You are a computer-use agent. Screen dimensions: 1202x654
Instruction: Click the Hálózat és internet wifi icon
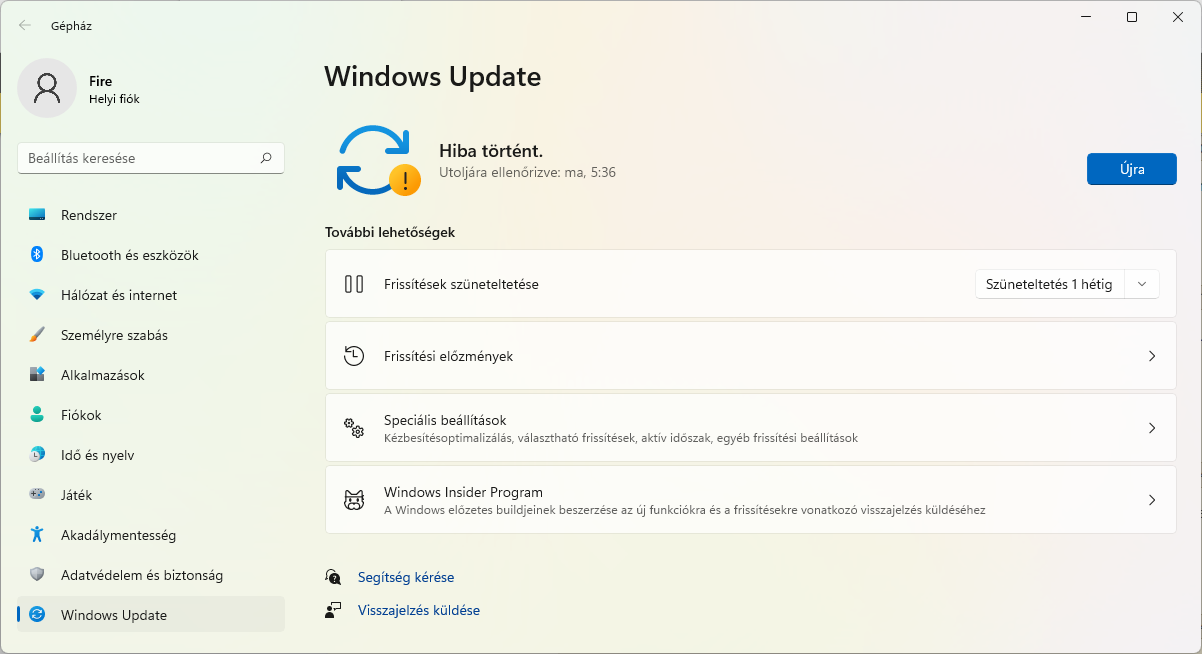pos(37,295)
